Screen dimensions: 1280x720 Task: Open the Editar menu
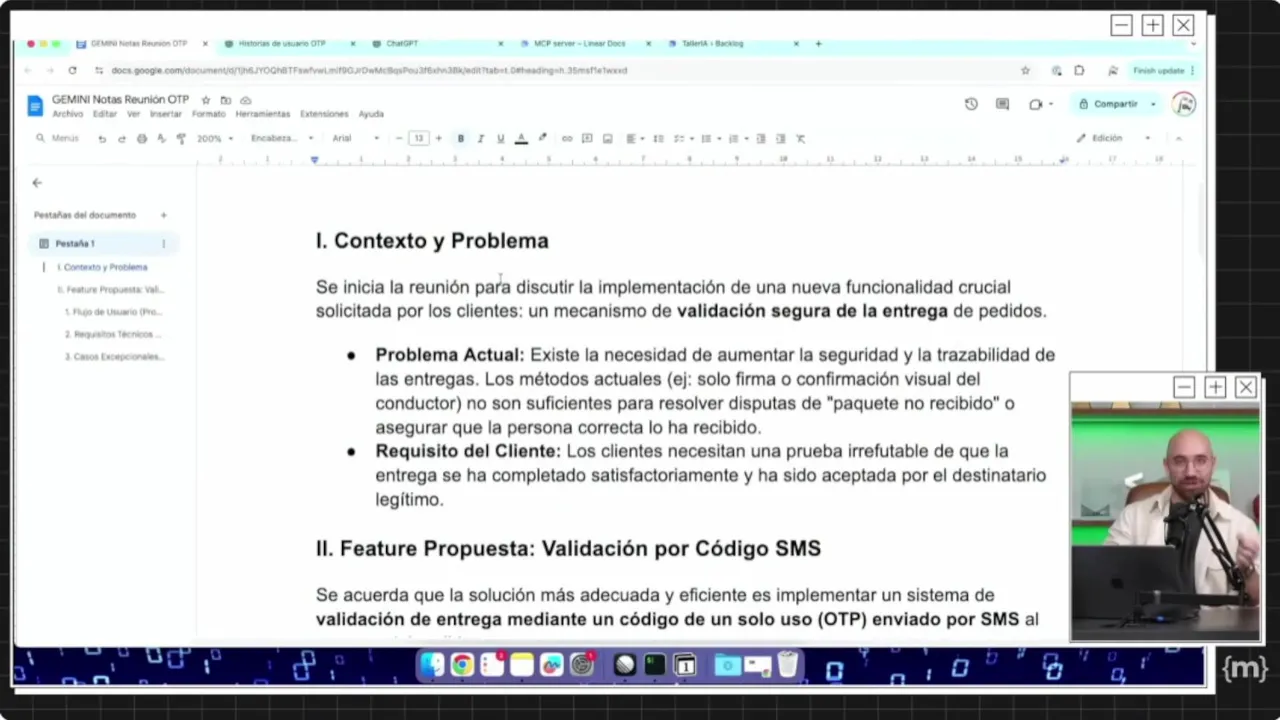105,114
